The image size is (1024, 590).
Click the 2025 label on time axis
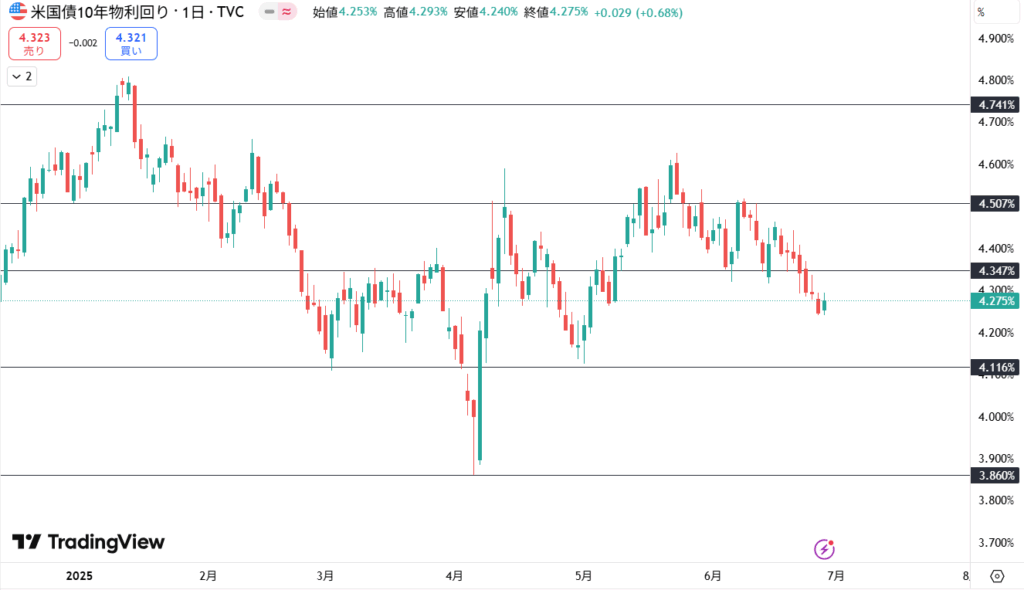click(x=79, y=576)
